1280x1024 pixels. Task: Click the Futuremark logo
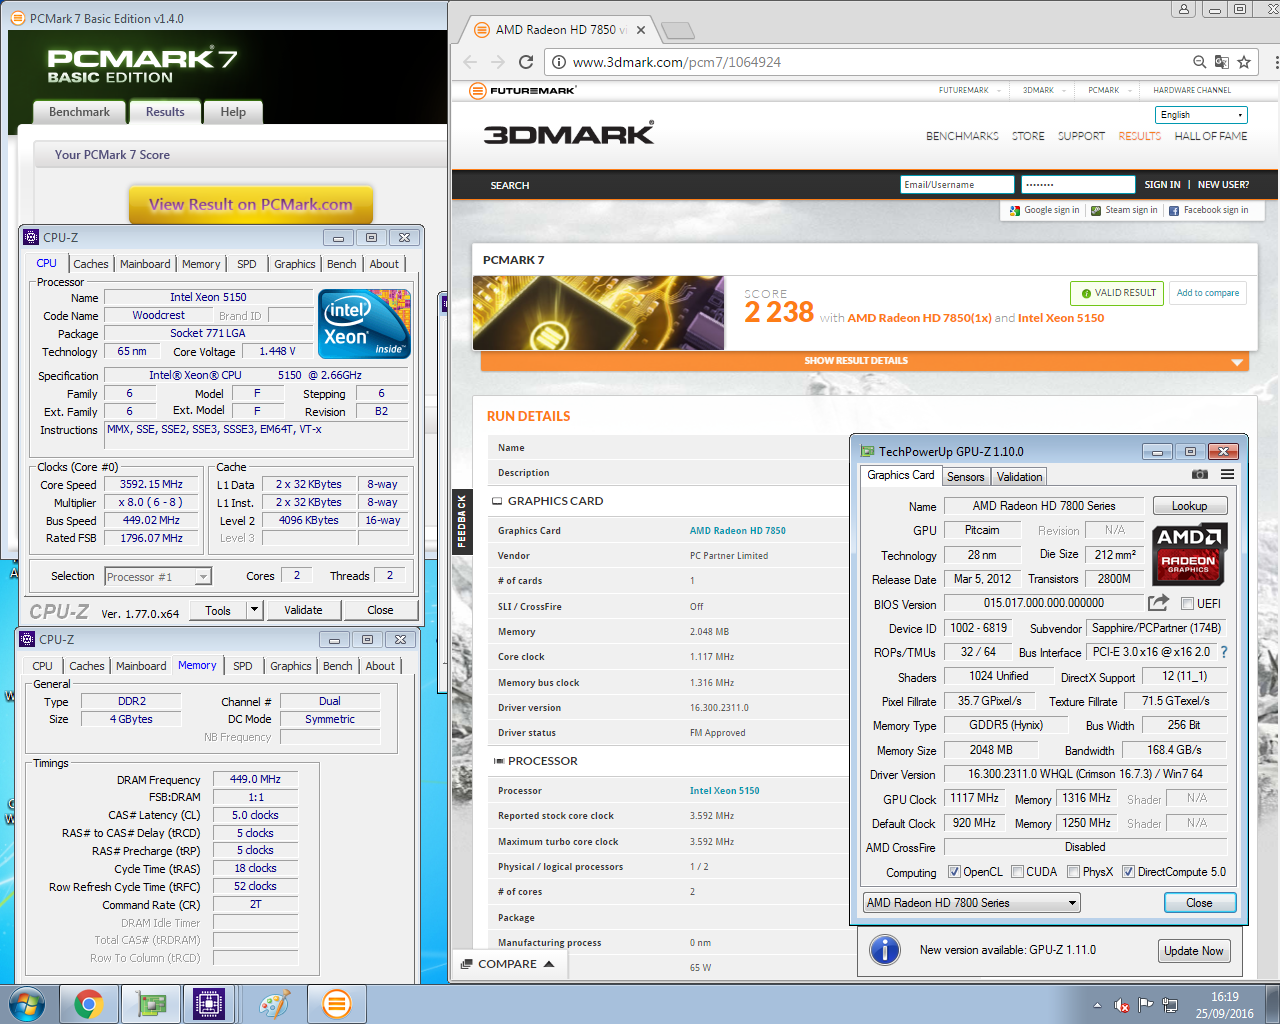click(523, 90)
